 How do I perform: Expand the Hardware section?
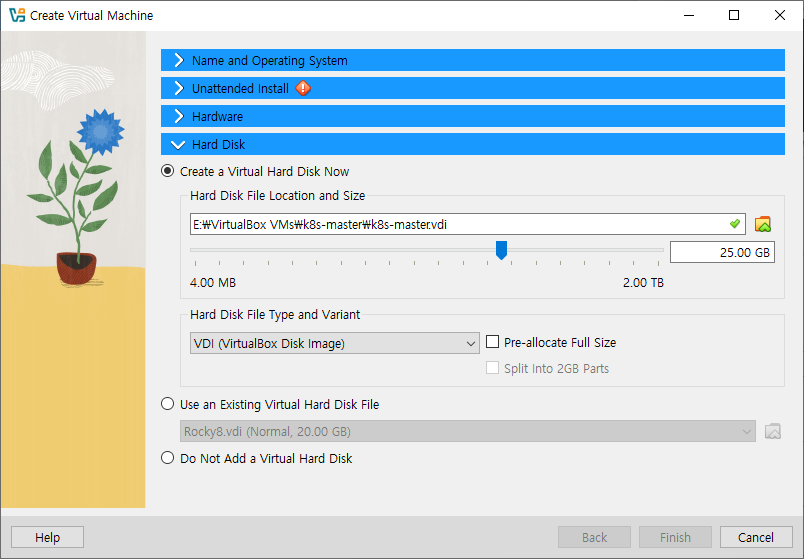click(472, 116)
